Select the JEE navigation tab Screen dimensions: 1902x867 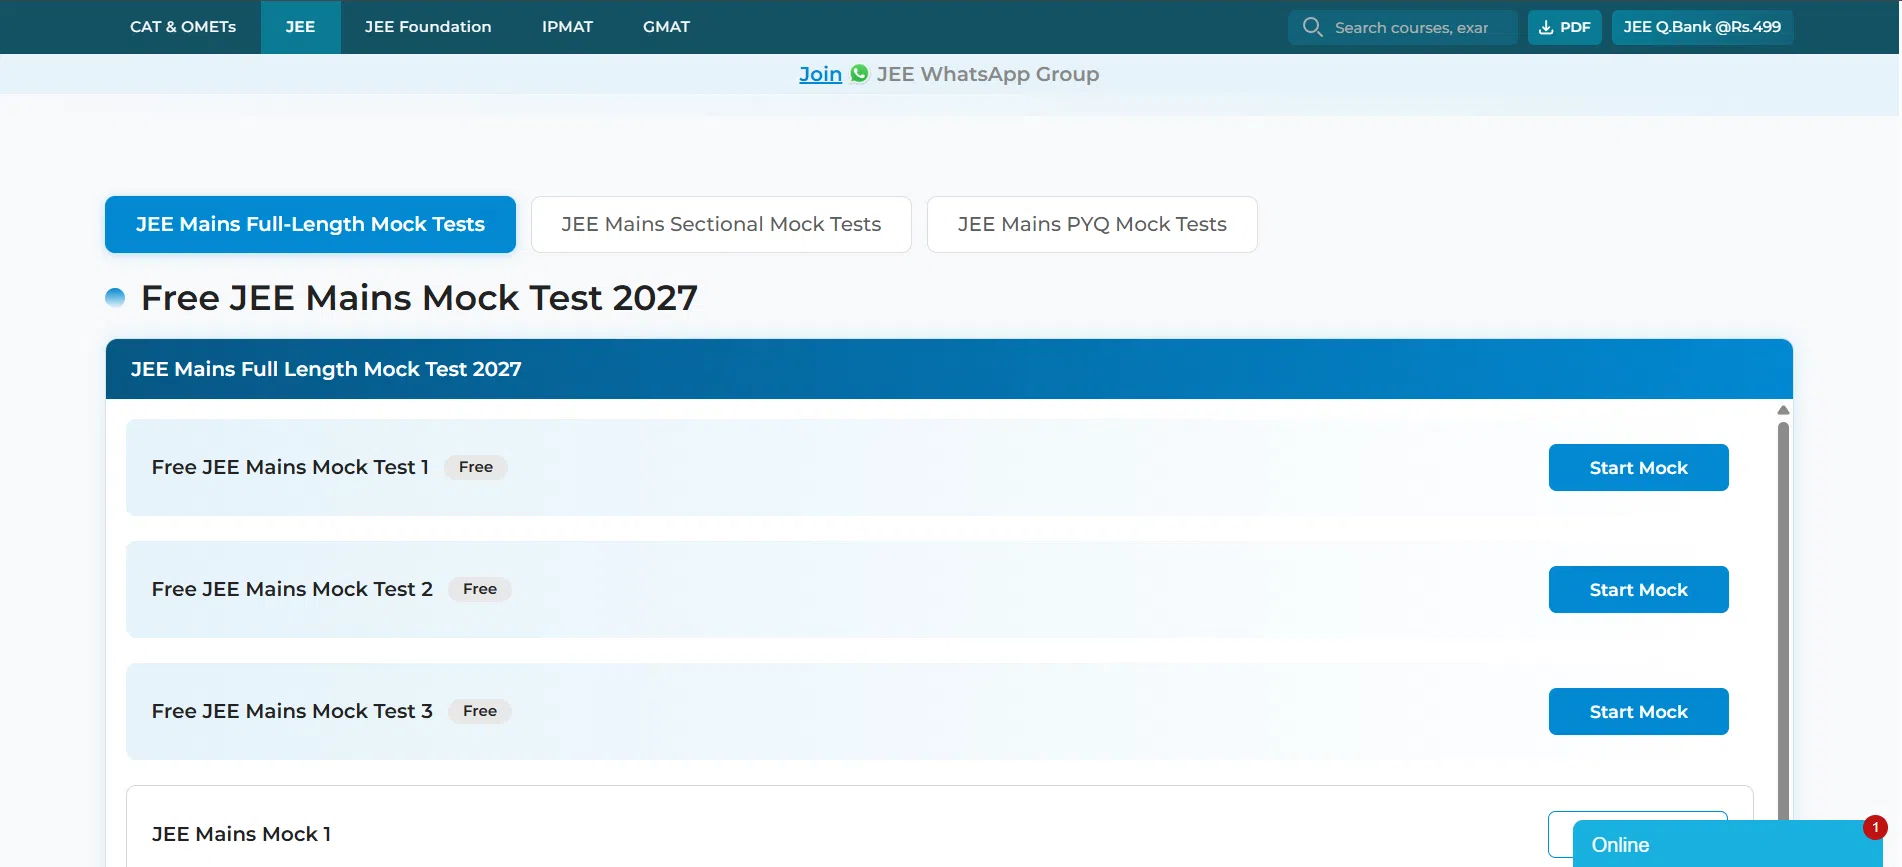(300, 27)
